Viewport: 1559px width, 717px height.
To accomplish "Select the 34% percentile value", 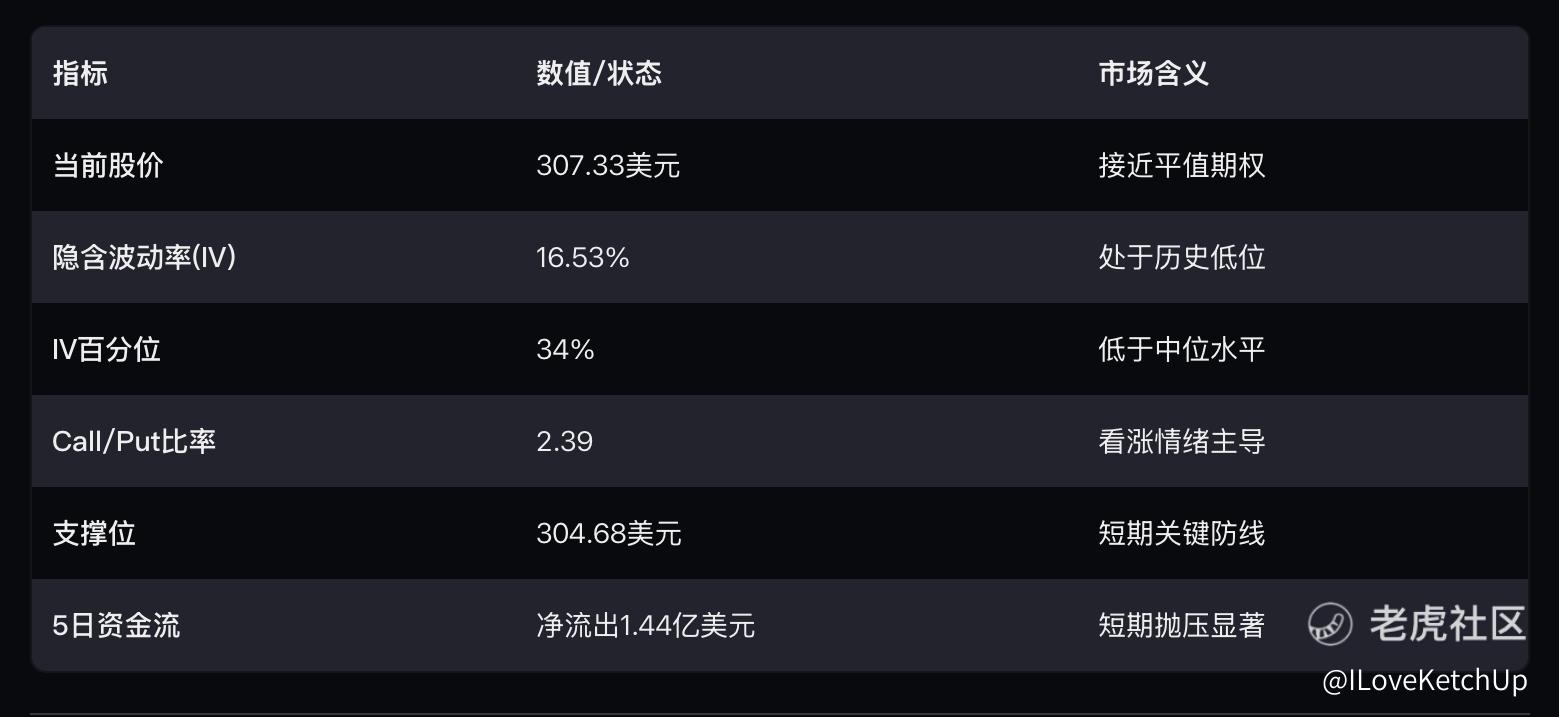I will tap(565, 349).
